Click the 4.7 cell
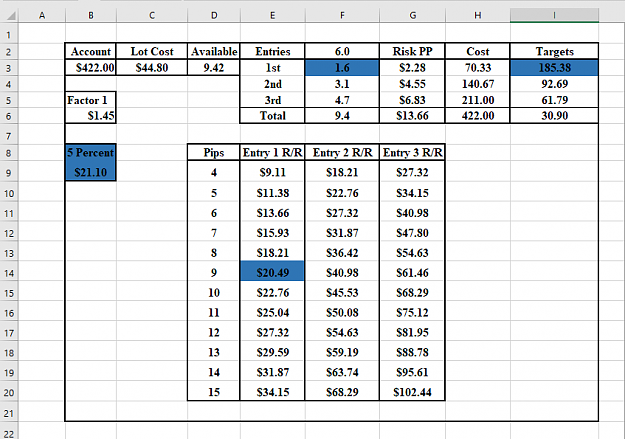The image size is (625, 439). [342, 100]
